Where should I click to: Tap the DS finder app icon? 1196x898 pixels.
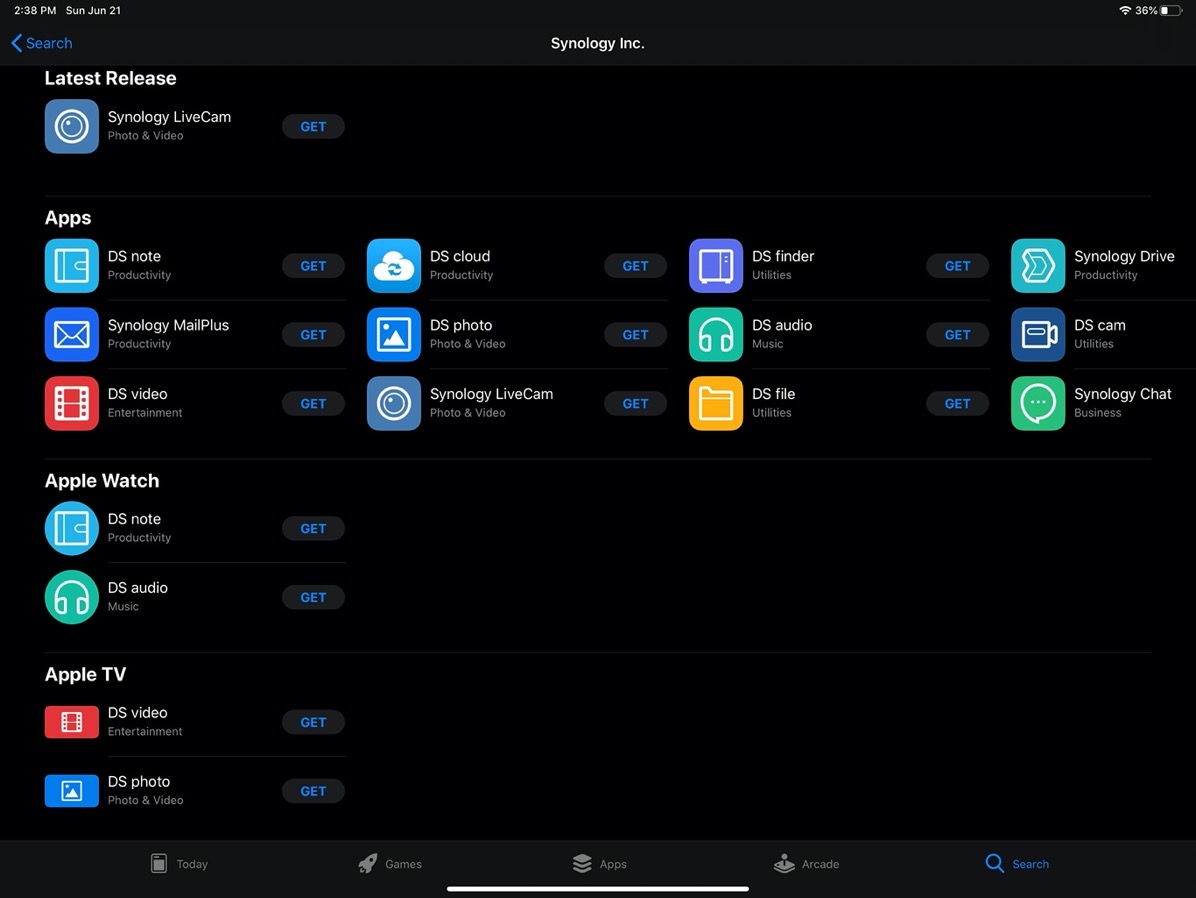coord(715,266)
